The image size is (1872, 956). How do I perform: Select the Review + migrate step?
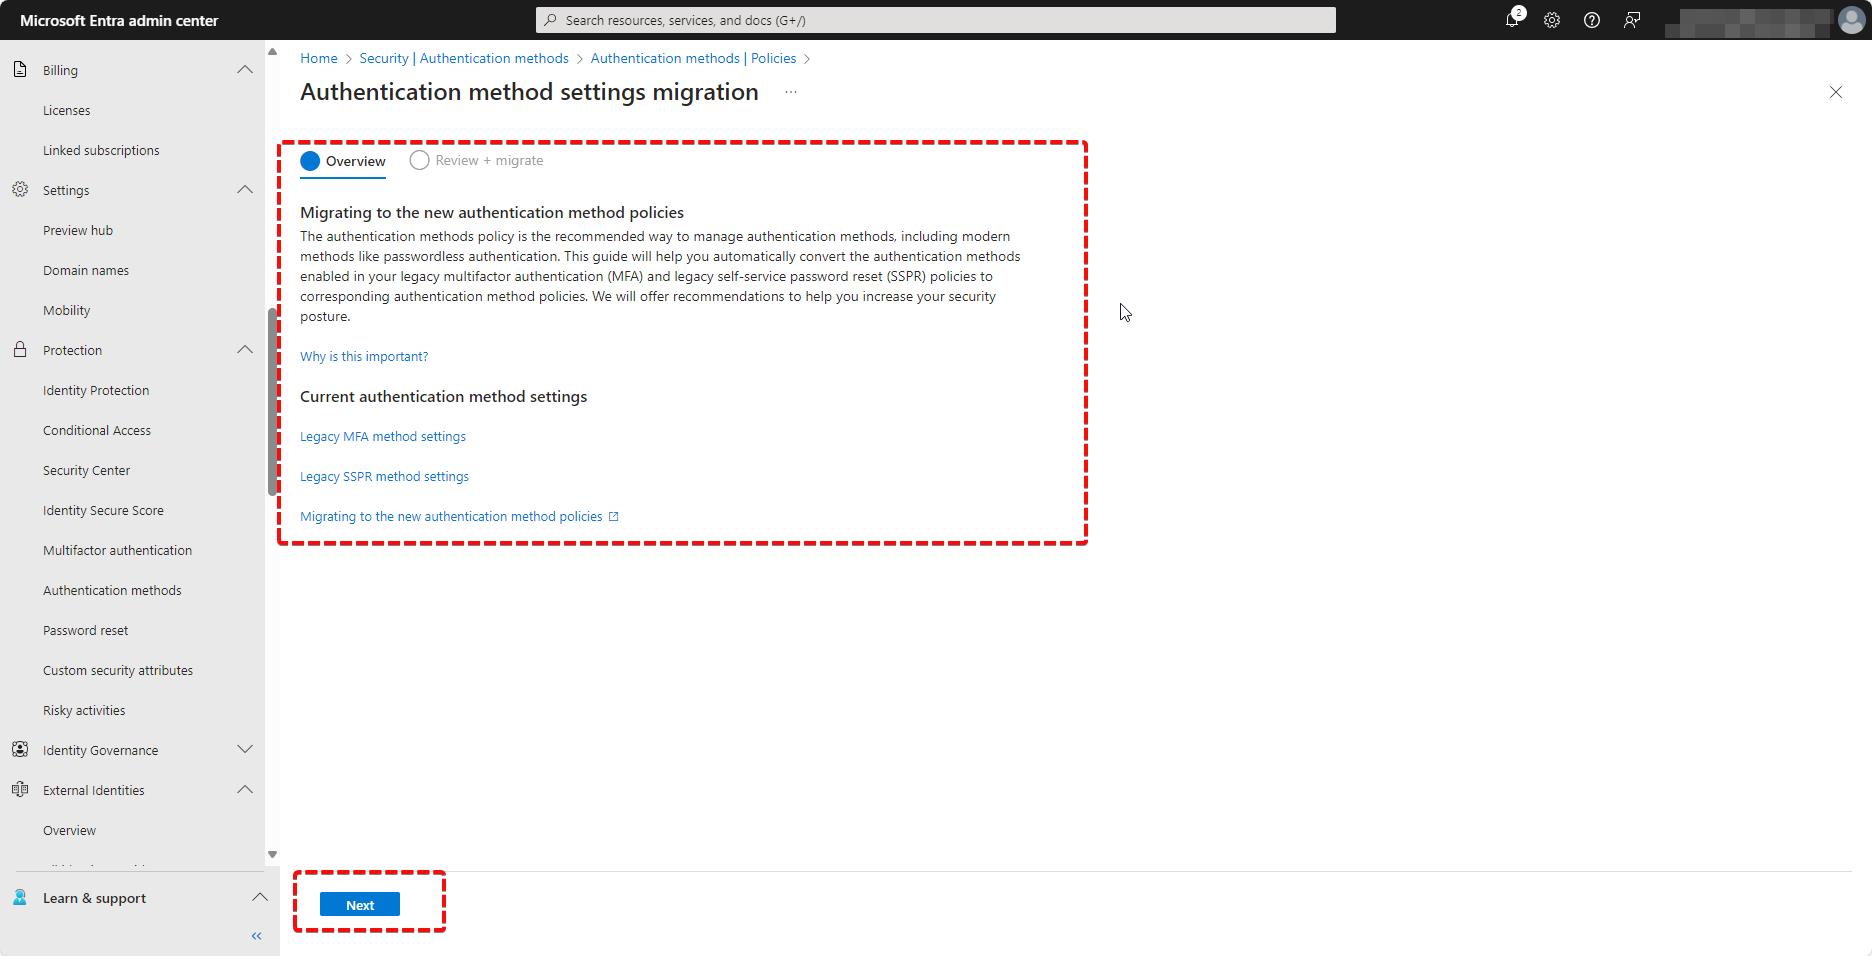(477, 161)
